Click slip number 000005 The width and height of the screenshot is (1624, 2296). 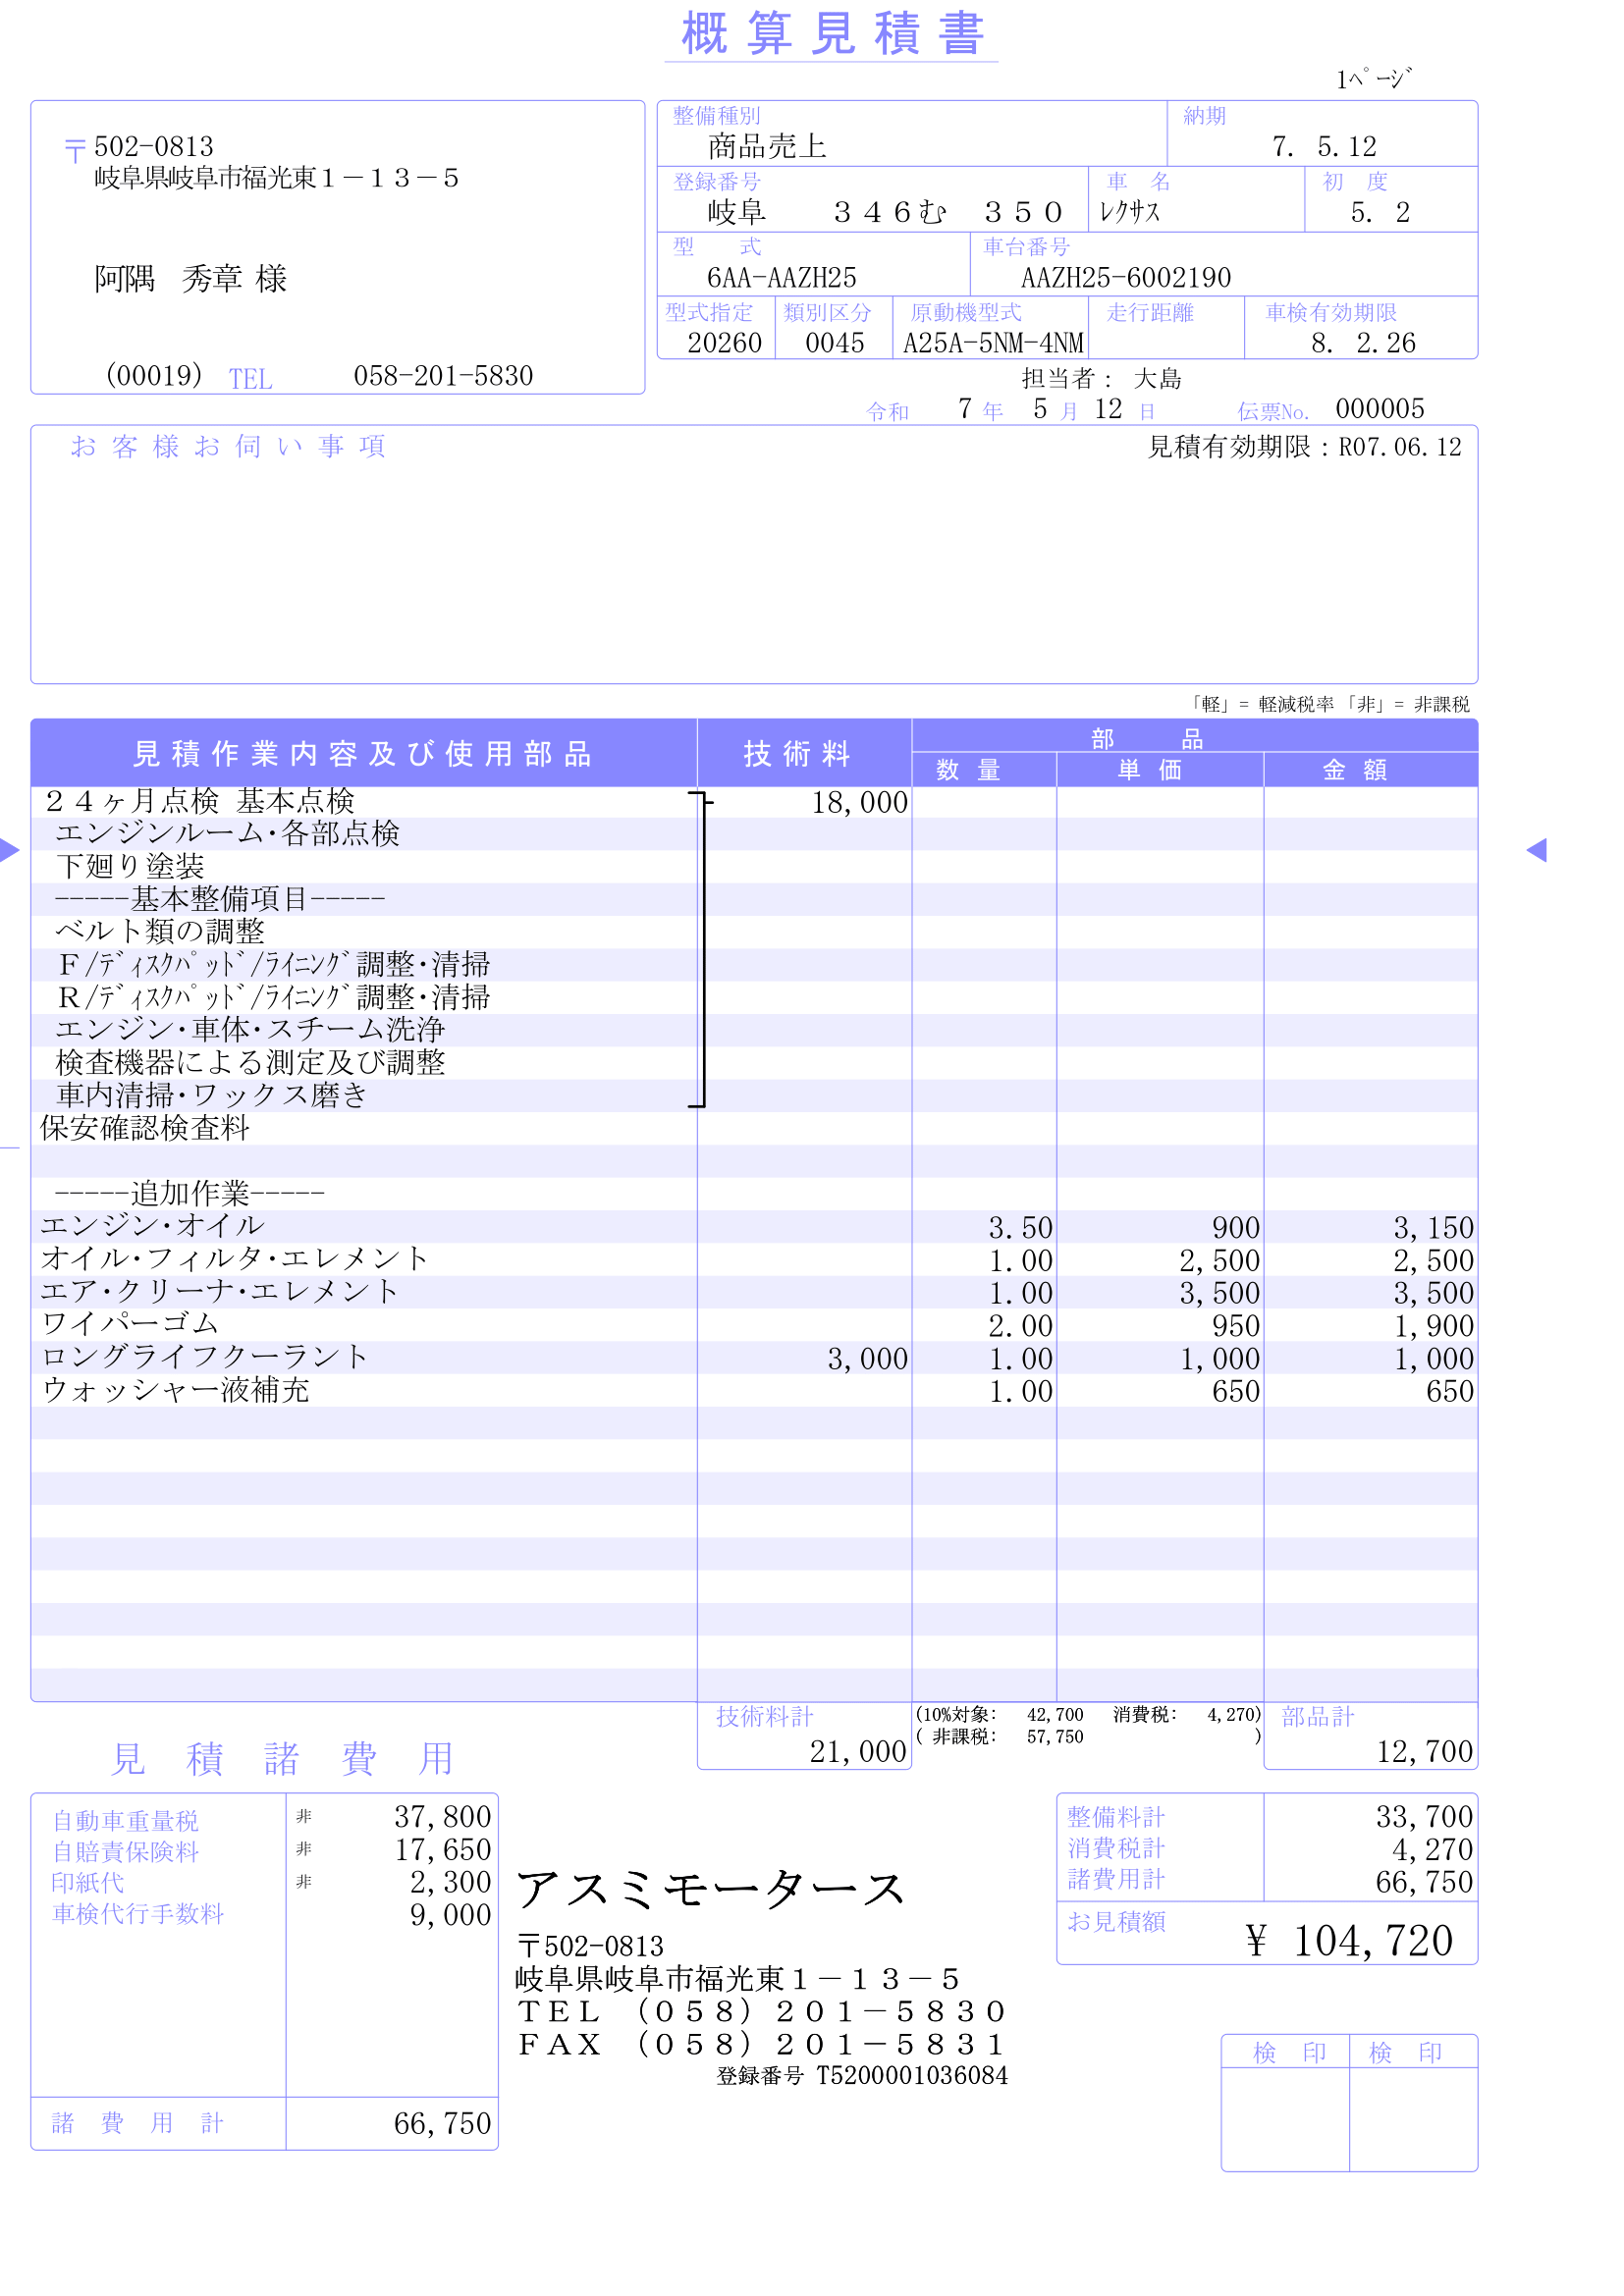pos(1379,408)
